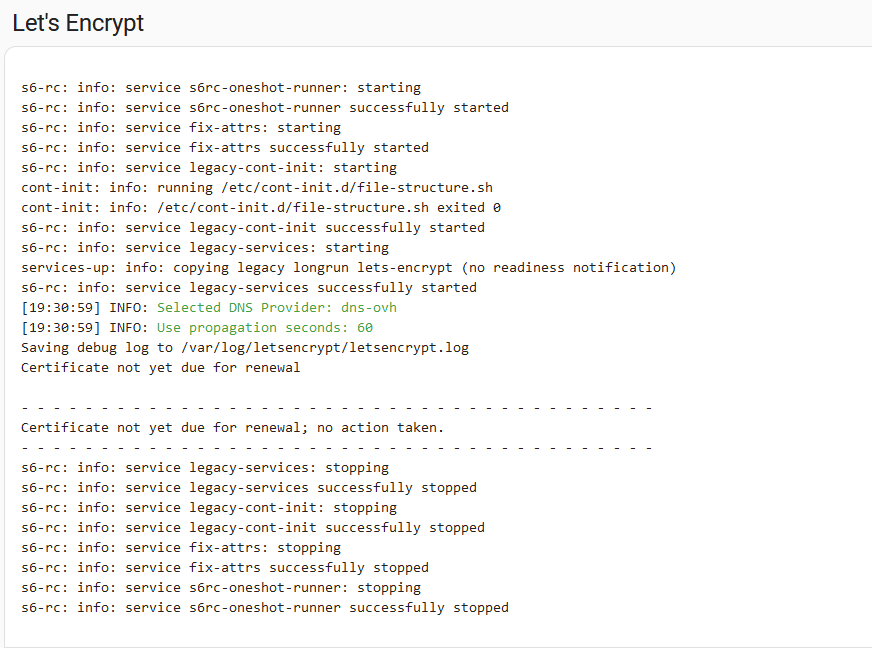The image size is (872, 648).
Task: Click the second dashed separator line
Action: pos(336,448)
